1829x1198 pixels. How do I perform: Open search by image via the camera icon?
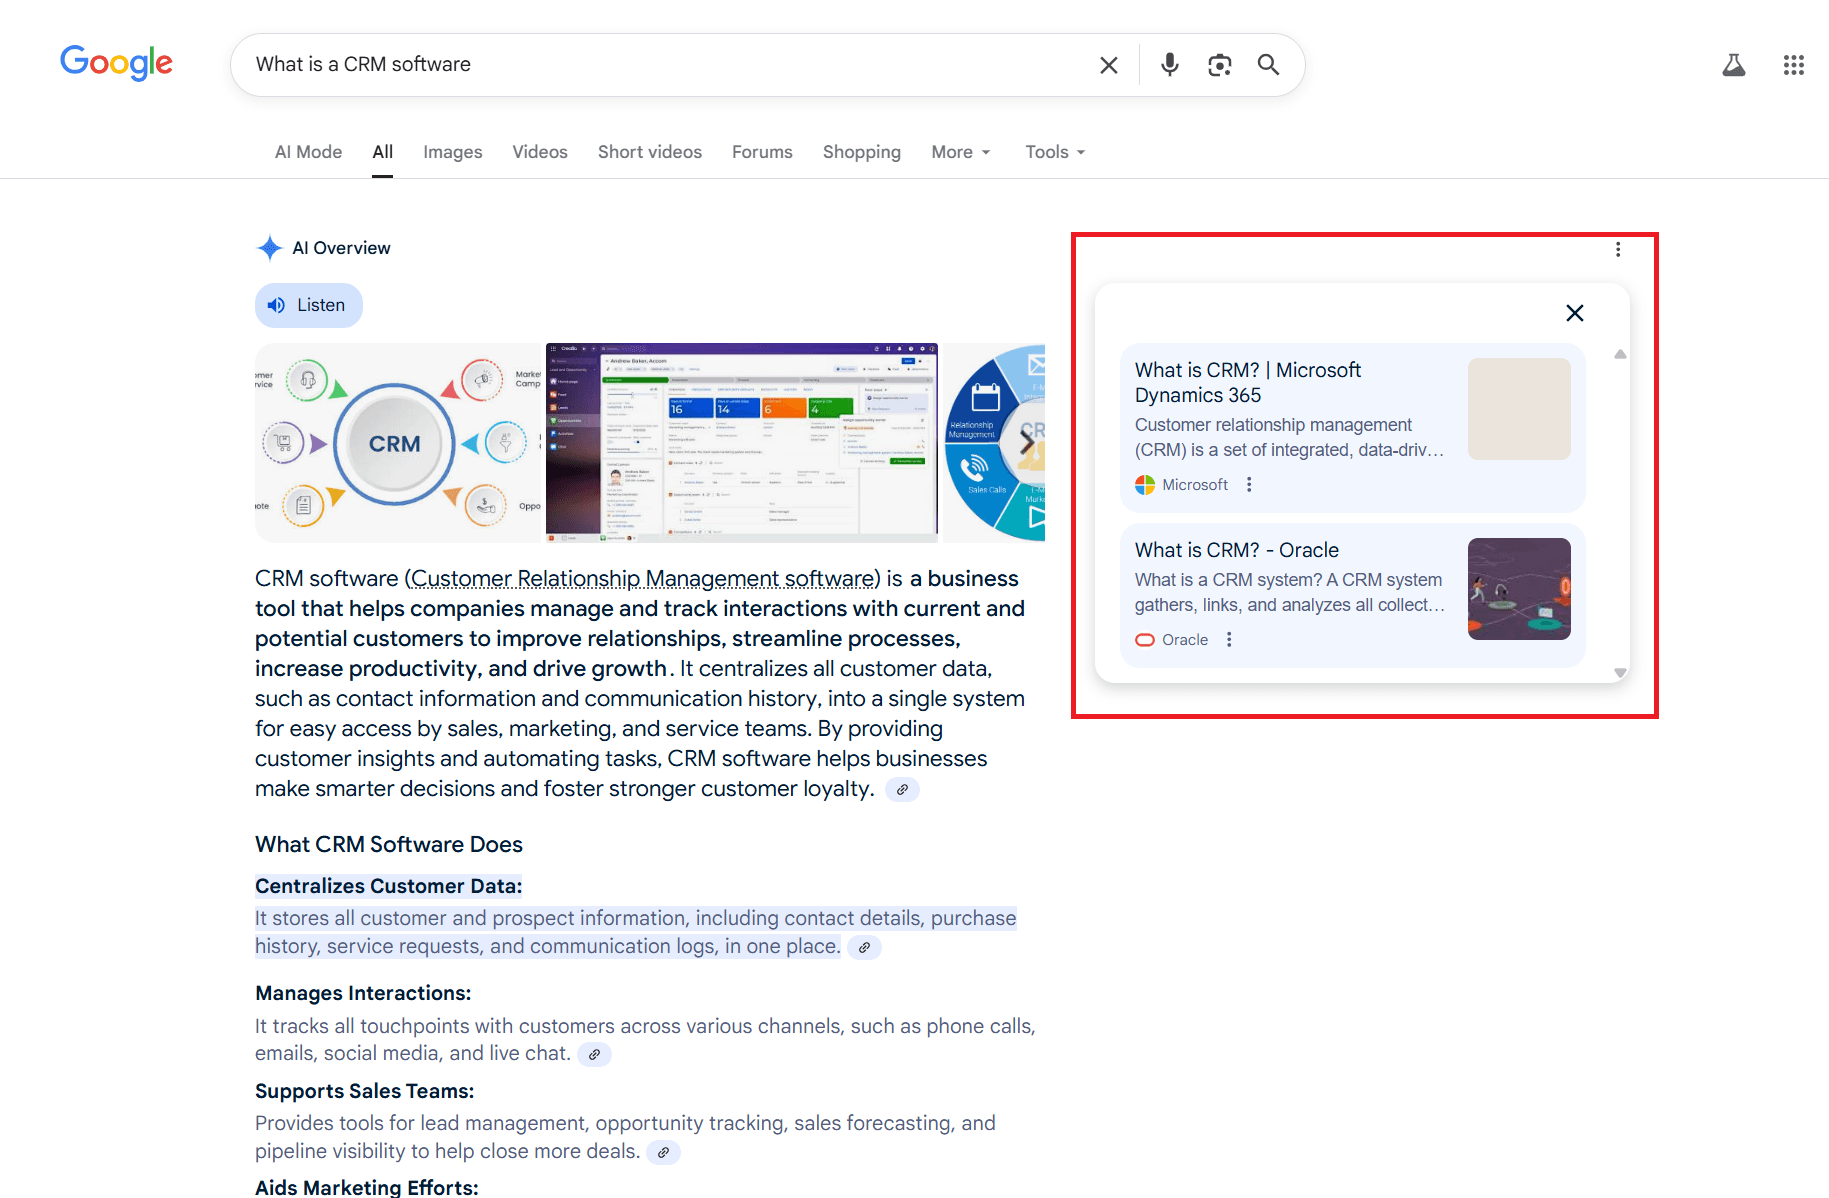click(1219, 65)
